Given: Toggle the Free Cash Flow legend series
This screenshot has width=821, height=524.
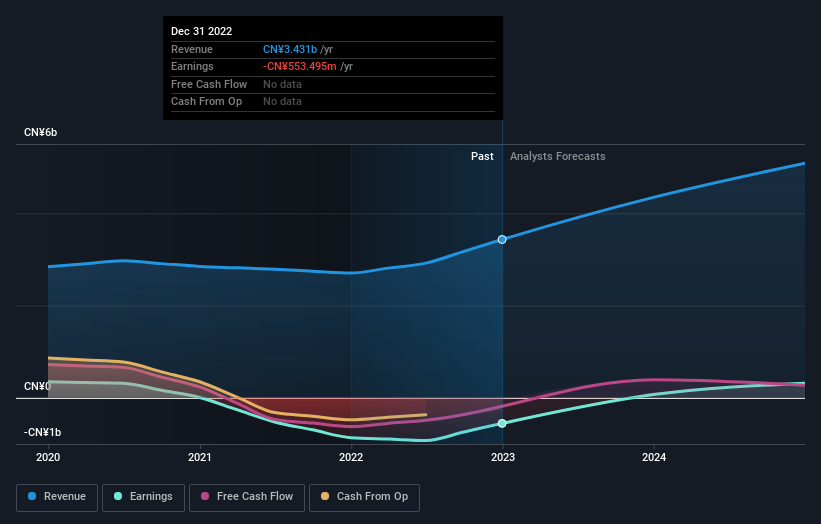Looking at the screenshot, I should pos(247,497).
